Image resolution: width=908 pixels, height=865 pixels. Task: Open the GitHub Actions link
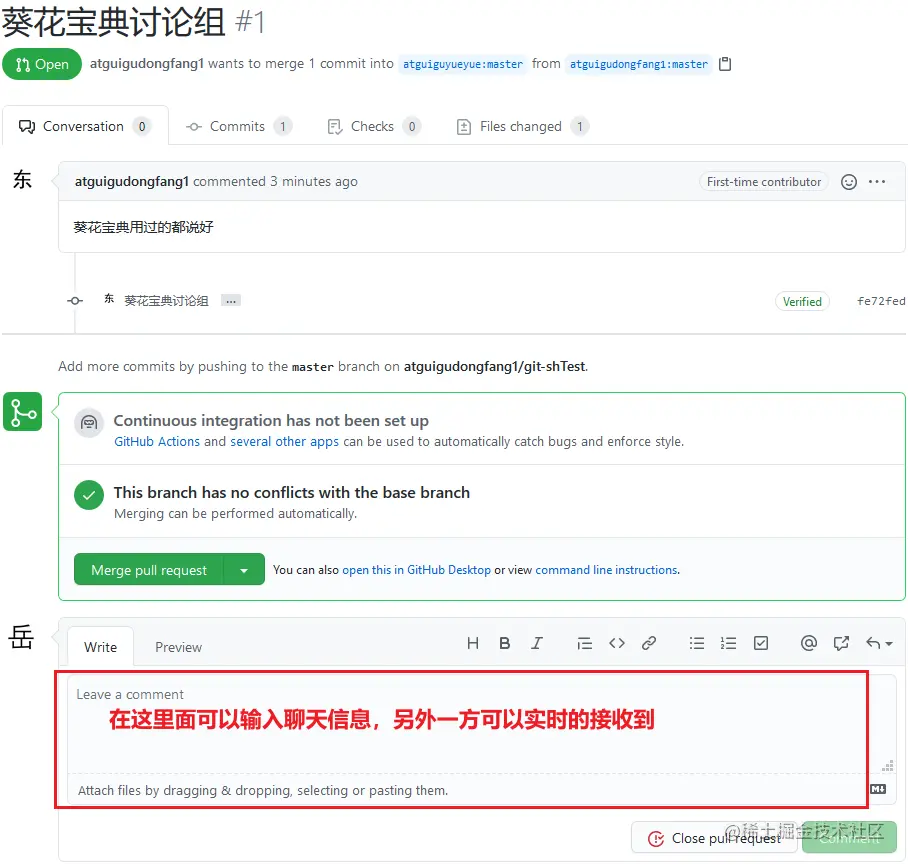[157, 442]
